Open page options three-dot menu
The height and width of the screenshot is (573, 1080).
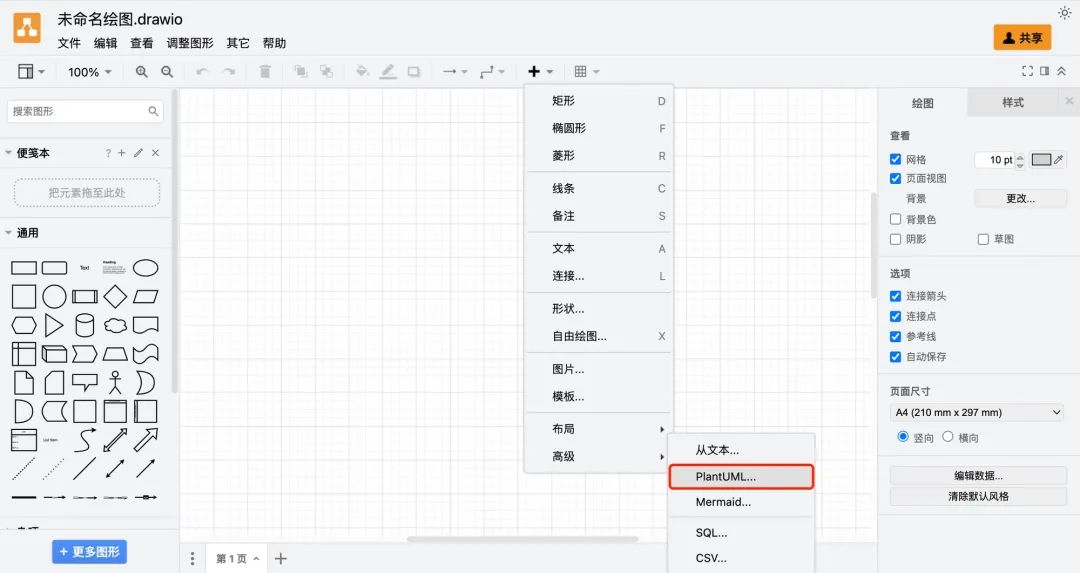tap(192, 559)
